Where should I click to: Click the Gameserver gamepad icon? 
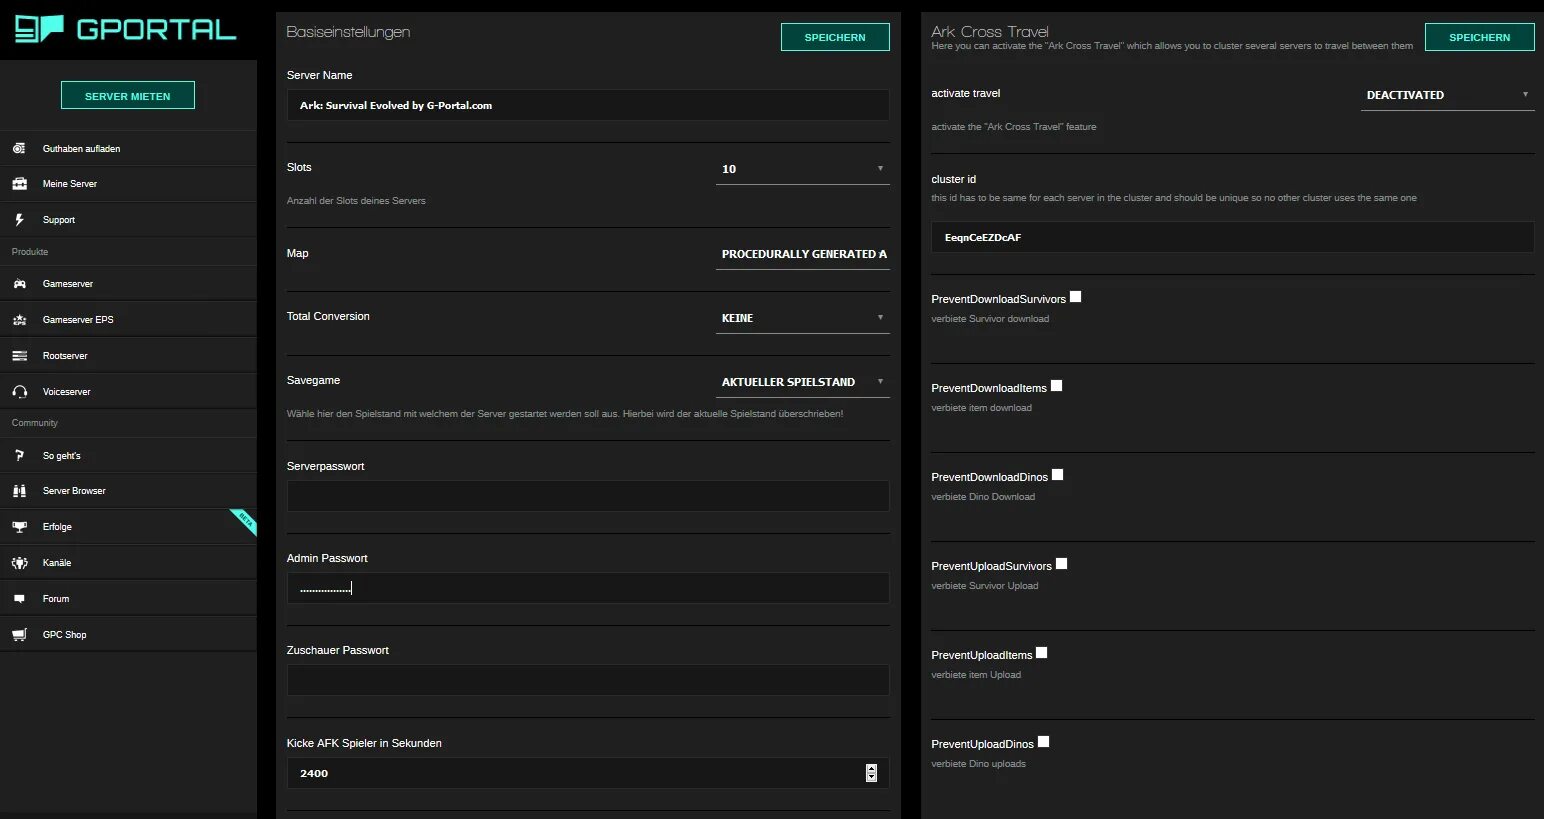19,284
